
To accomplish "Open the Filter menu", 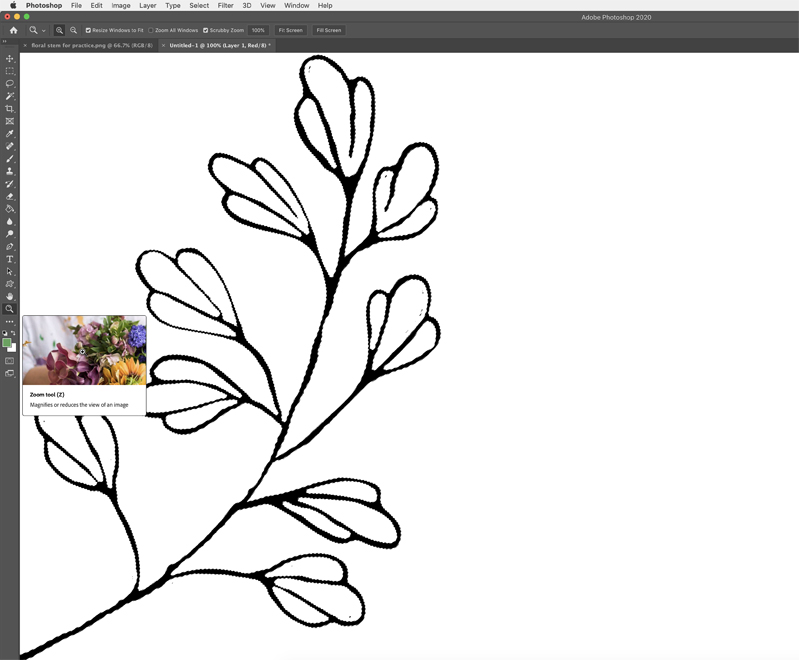I will coord(225,5).
